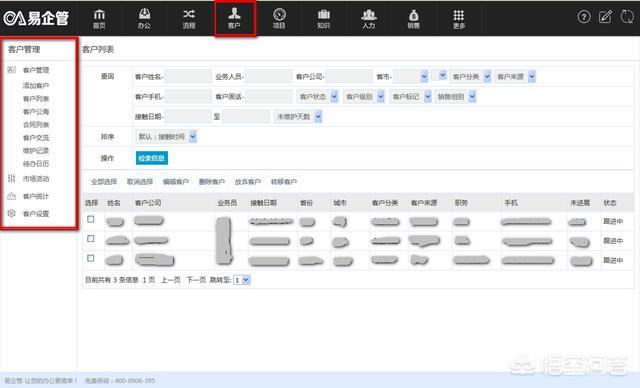Open the 更多 more grid icon
The image size is (640, 388).
459,18
